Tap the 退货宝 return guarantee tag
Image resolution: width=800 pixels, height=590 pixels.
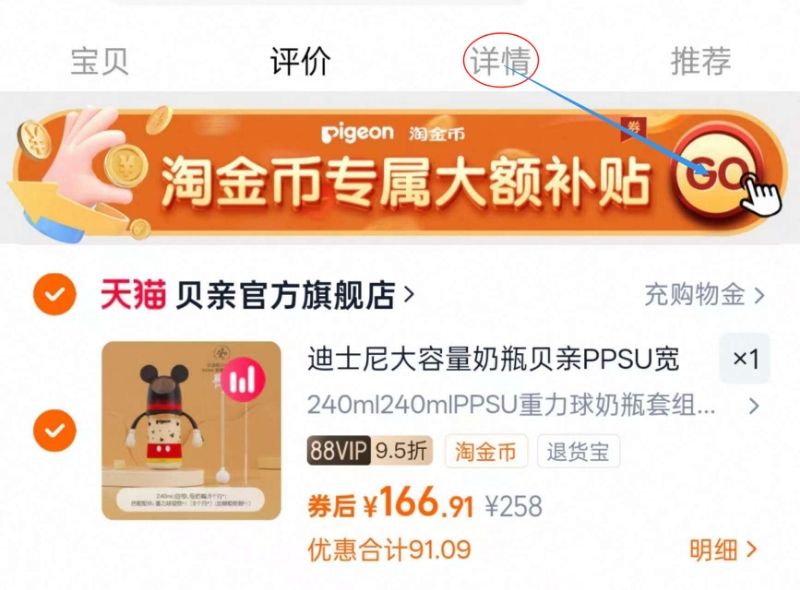pos(578,451)
